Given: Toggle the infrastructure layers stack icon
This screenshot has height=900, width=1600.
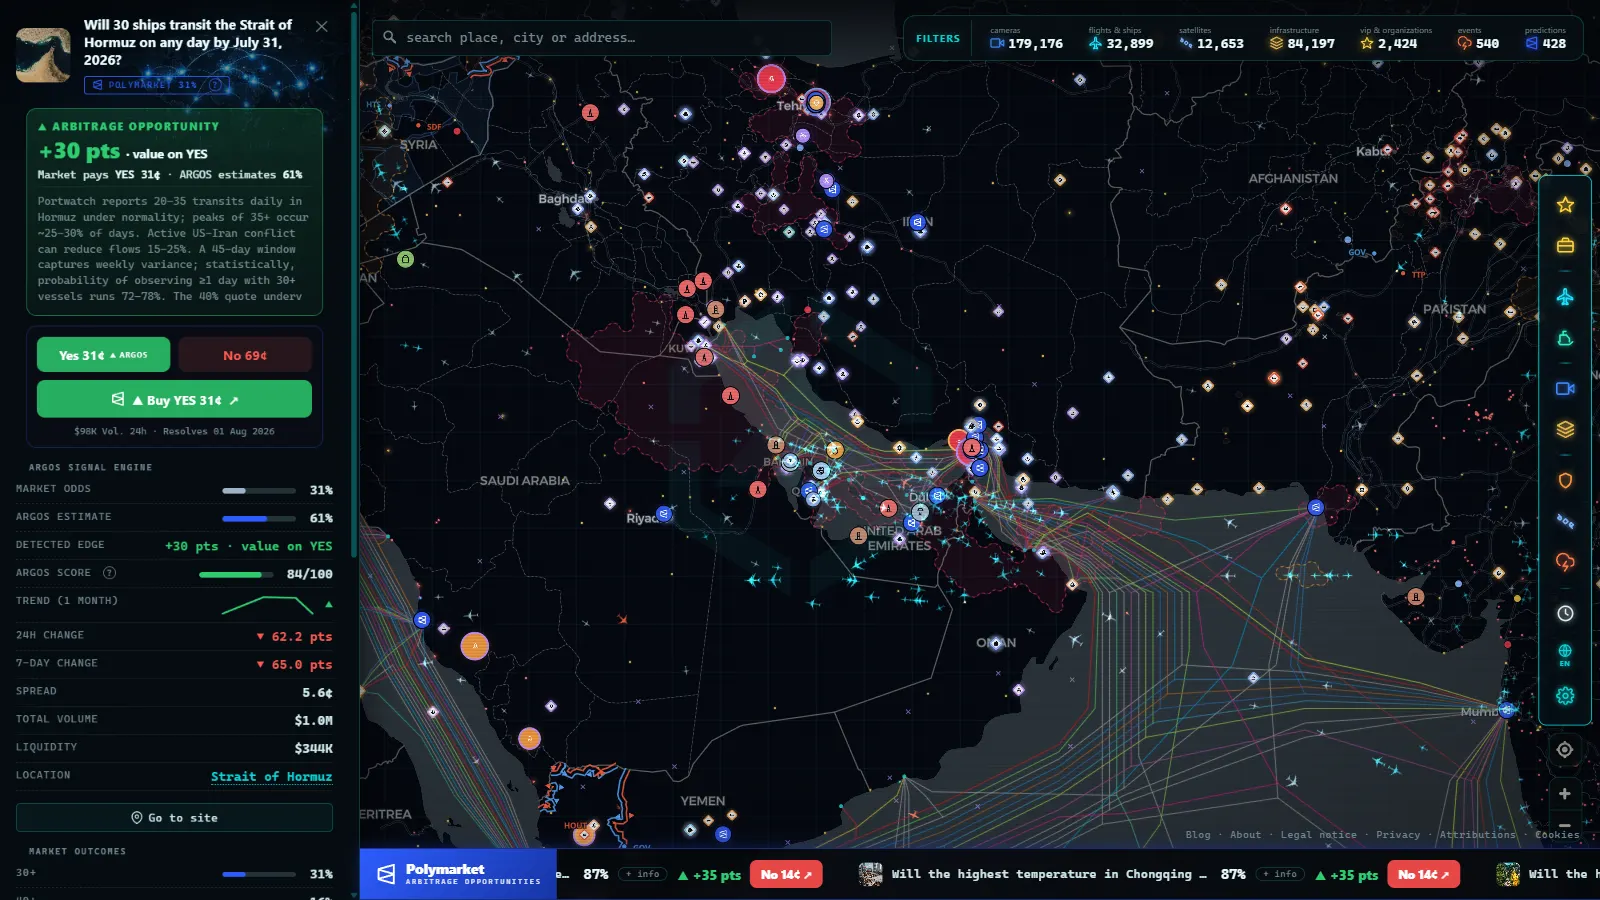Looking at the screenshot, I should 1565,429.
